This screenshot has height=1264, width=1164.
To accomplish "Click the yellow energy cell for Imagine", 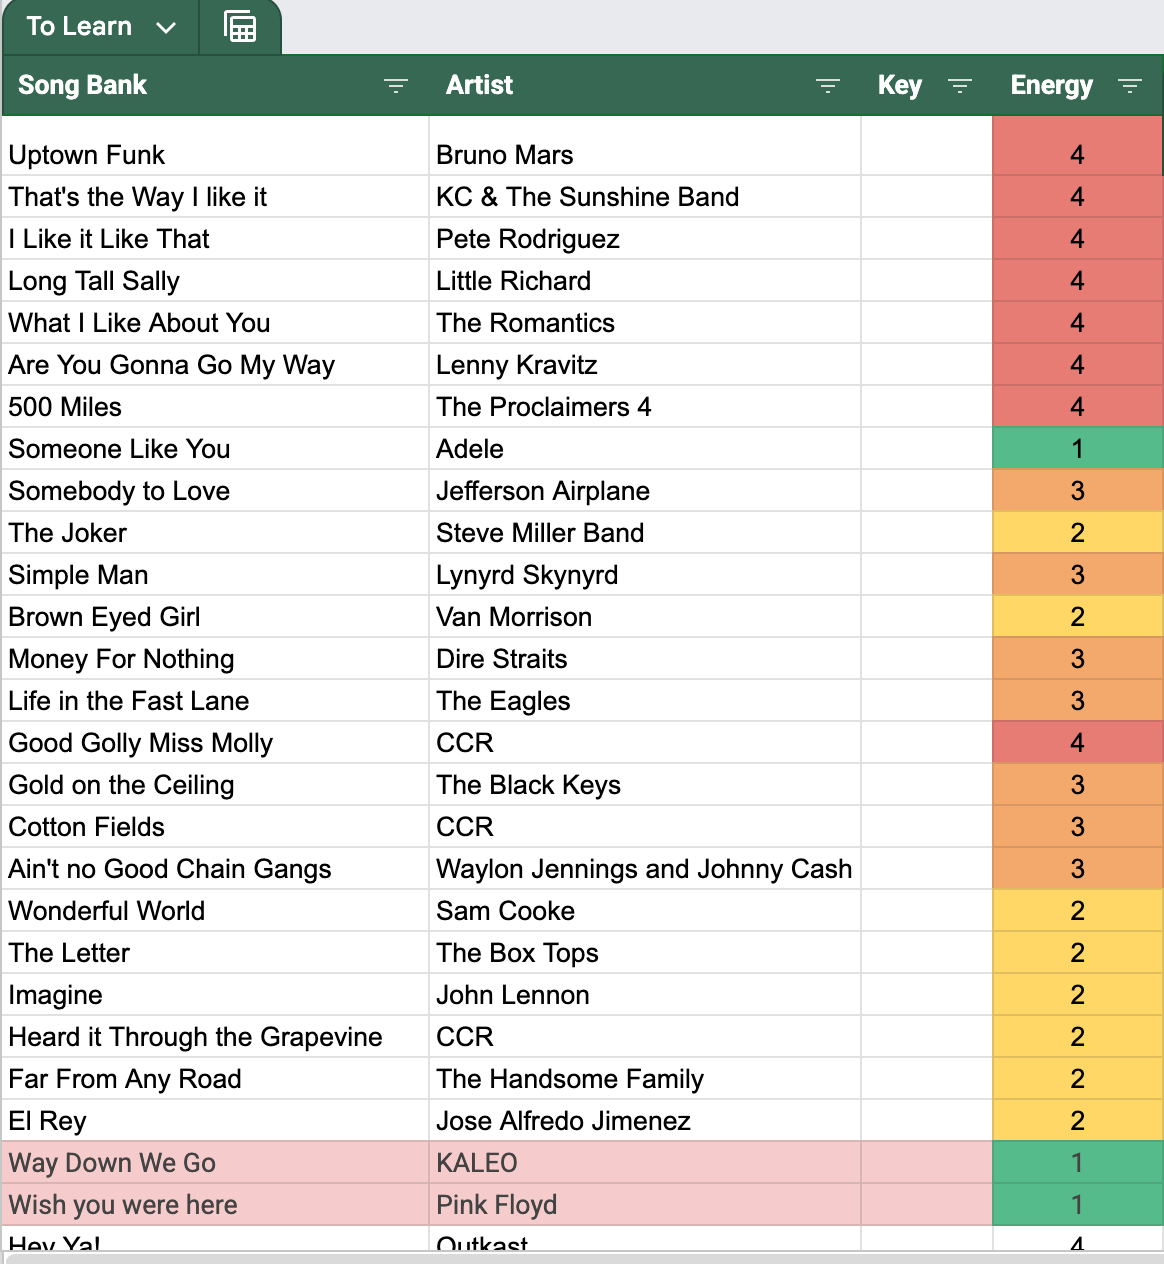I will [1077, 994].
